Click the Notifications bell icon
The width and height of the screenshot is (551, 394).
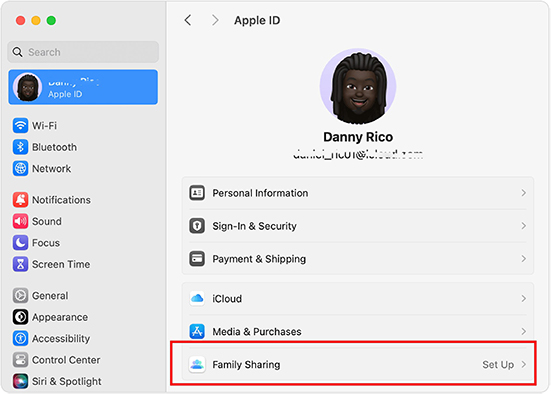(20, 200)
